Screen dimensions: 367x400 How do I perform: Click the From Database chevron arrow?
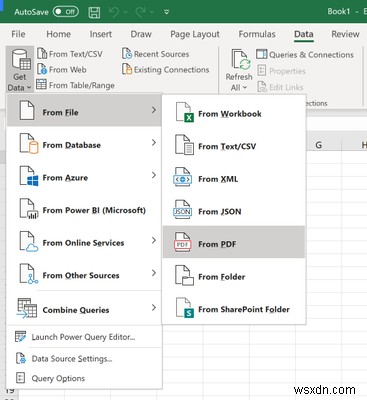coord(154,142)
